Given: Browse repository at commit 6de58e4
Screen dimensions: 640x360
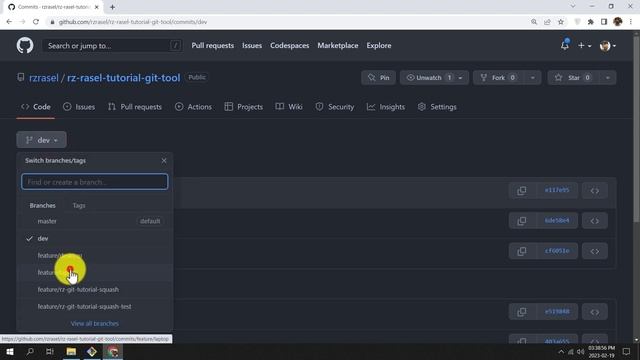Looking at the screenshot, I should [595, 221].
